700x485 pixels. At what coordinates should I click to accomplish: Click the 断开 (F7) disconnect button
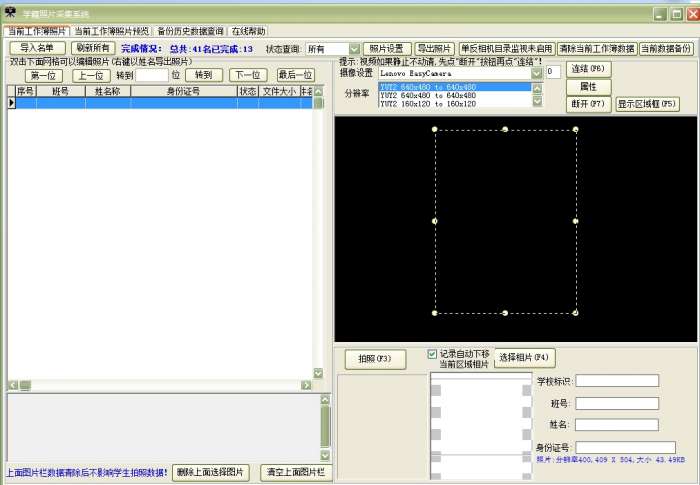pos(588,103)
